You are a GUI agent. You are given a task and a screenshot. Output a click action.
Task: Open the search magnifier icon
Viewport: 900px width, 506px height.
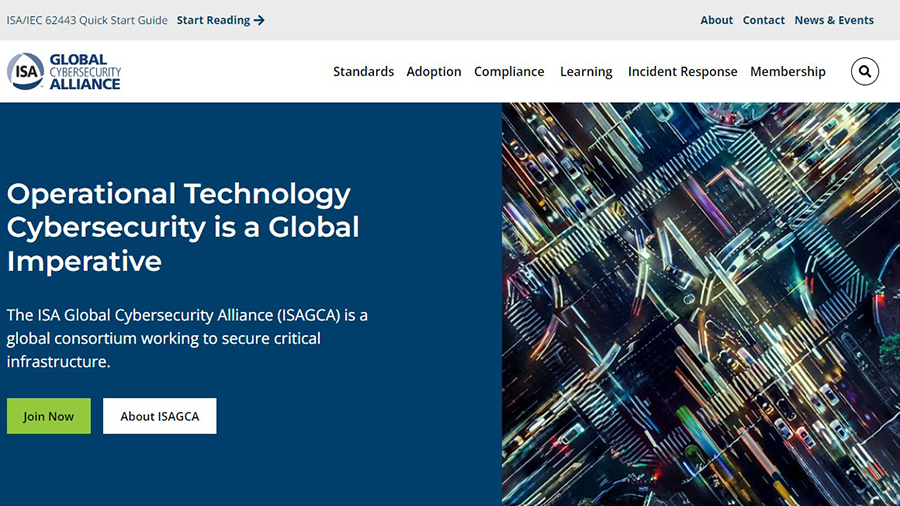click(864, 72)
